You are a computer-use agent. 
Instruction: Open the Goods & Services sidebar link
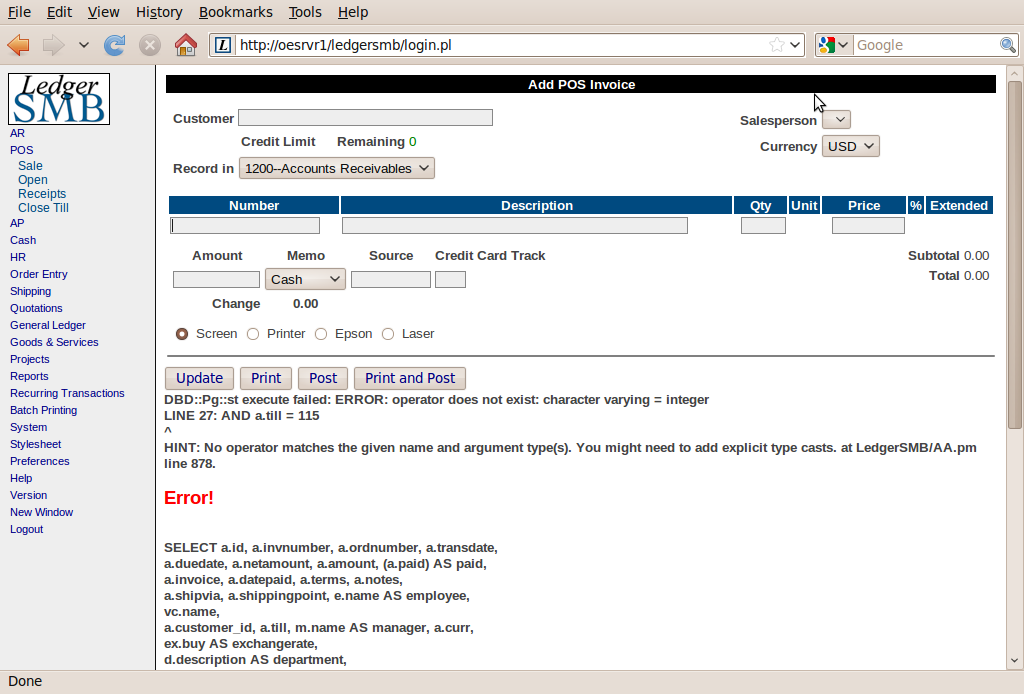tap(54, 342)
